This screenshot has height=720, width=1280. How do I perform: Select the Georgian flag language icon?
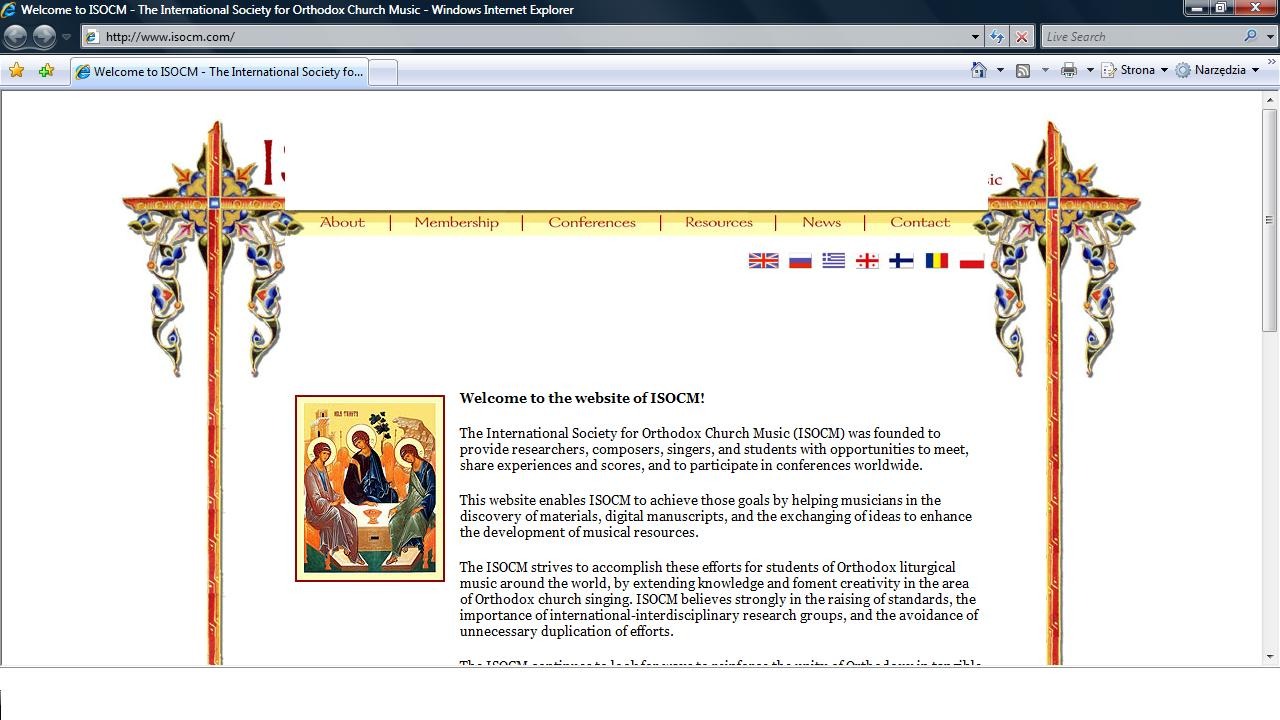(867, 261)
